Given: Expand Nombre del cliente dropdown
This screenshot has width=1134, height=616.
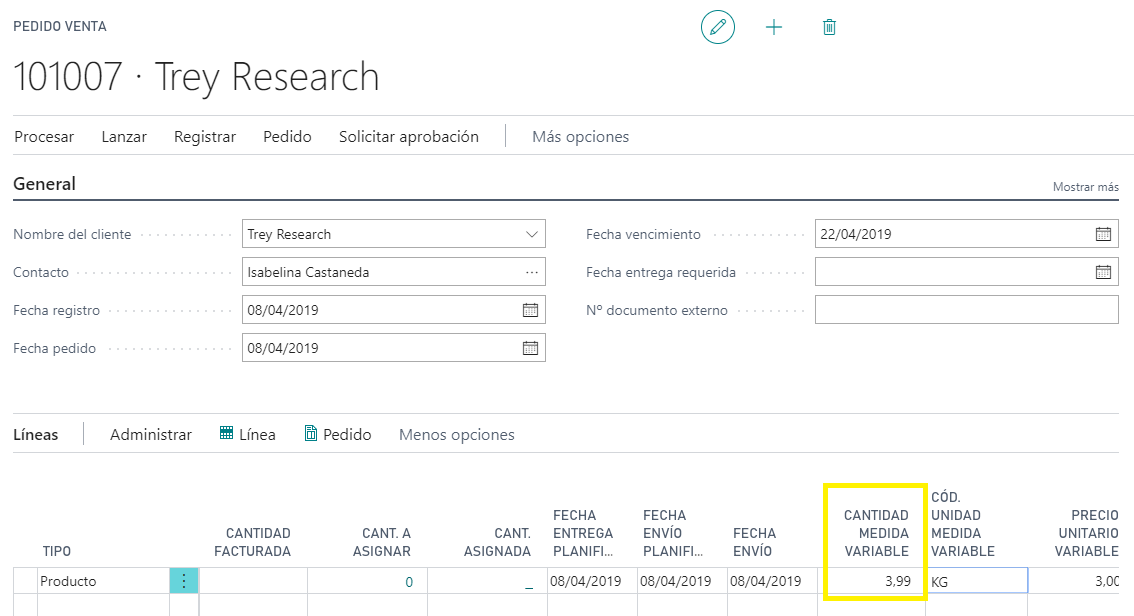Looking at the screenshot, I should [x=532, y=234].
